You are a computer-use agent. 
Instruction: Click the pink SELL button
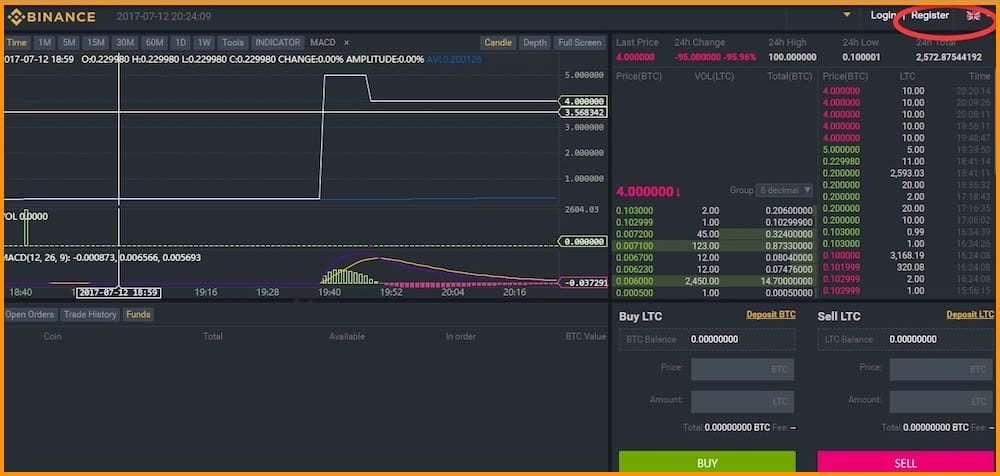[906, 462]
